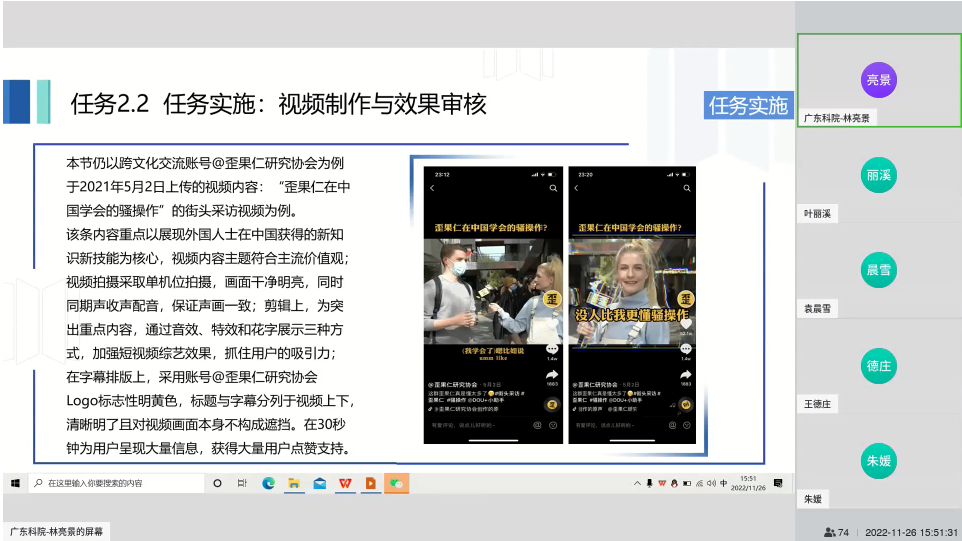This screenshot has height=541, width=962.
Task: Click the name label 朱媛 below avatar
Action: tap(813, 499)
